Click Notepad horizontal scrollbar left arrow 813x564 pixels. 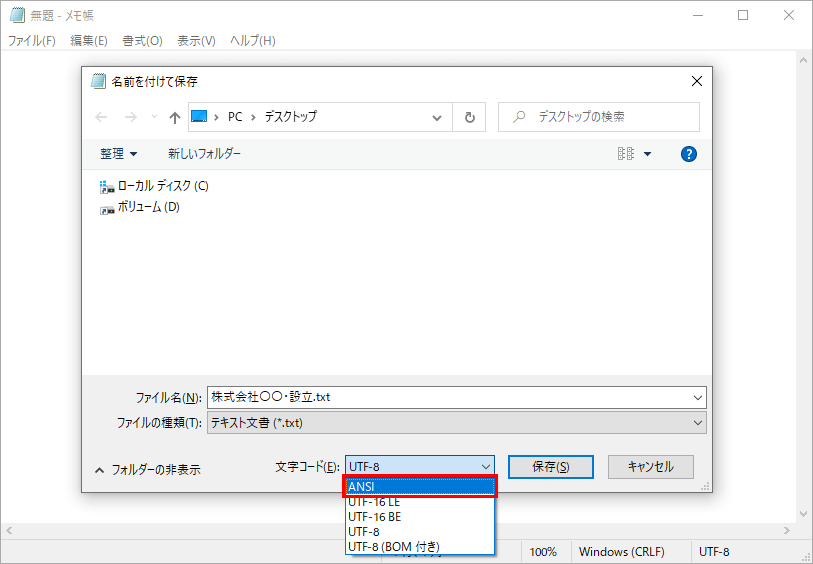[x=9, y=531]
